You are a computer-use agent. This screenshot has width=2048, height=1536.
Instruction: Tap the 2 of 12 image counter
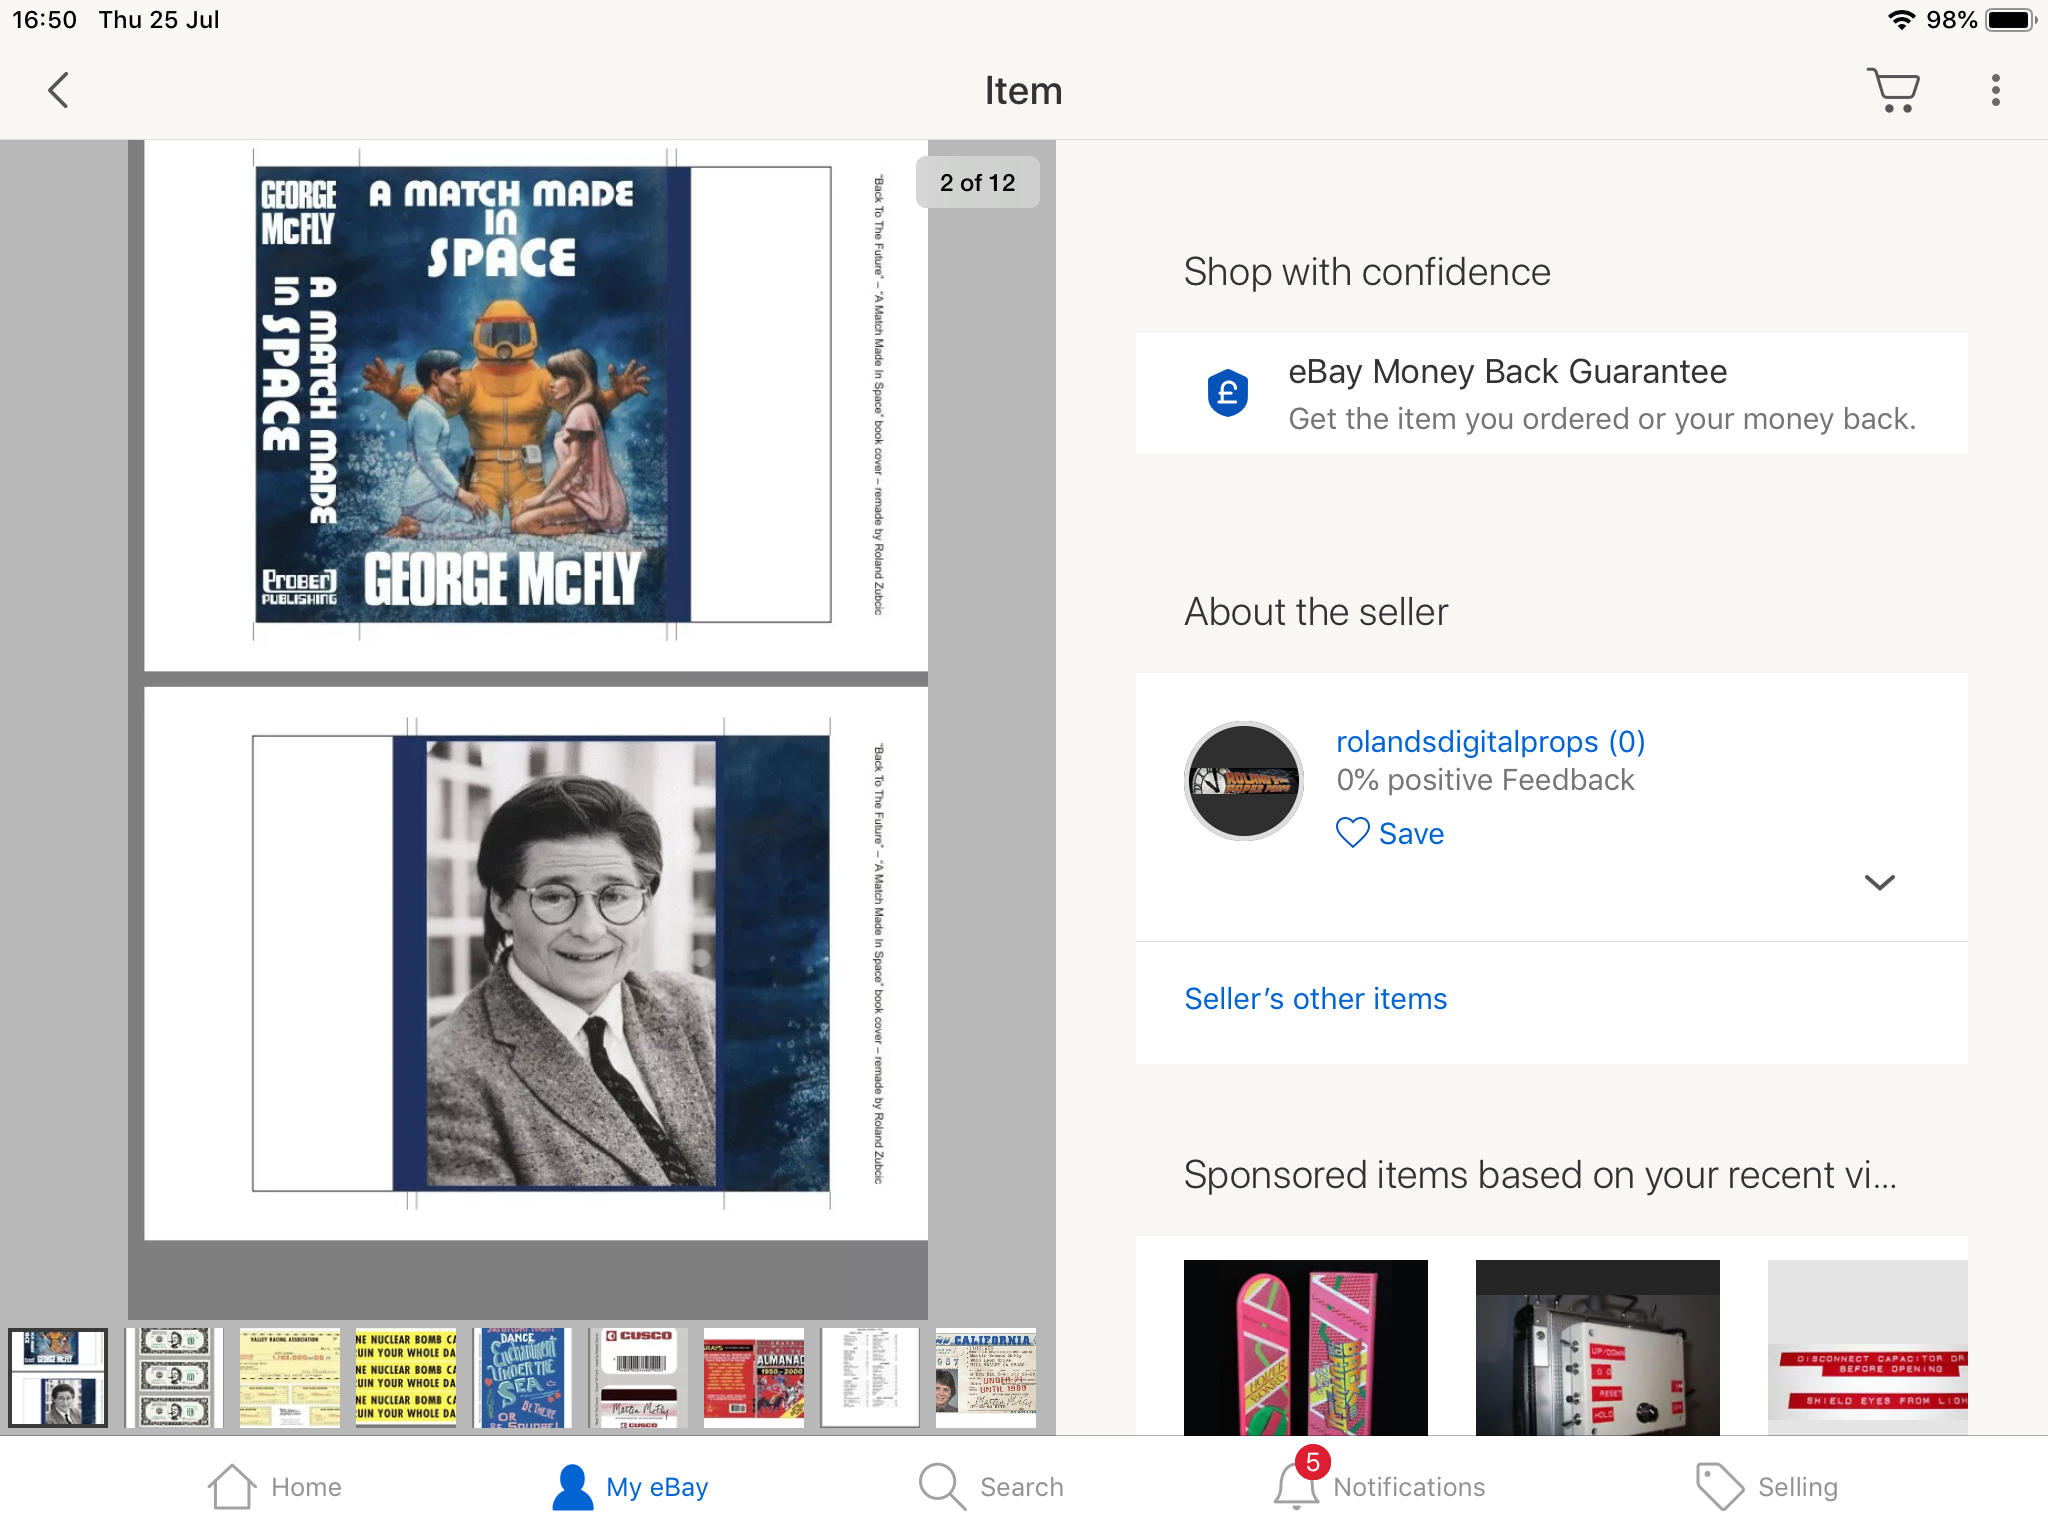tap(977, 182)
